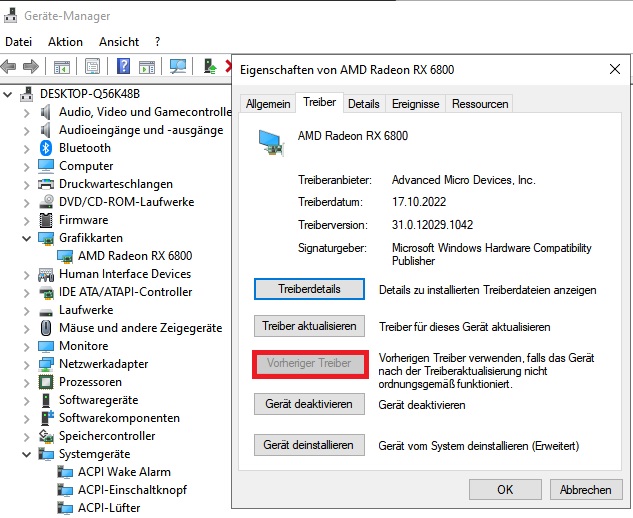
Task: Expand the Audioeingänge und -ausgänge node
Action: [27, 131]
